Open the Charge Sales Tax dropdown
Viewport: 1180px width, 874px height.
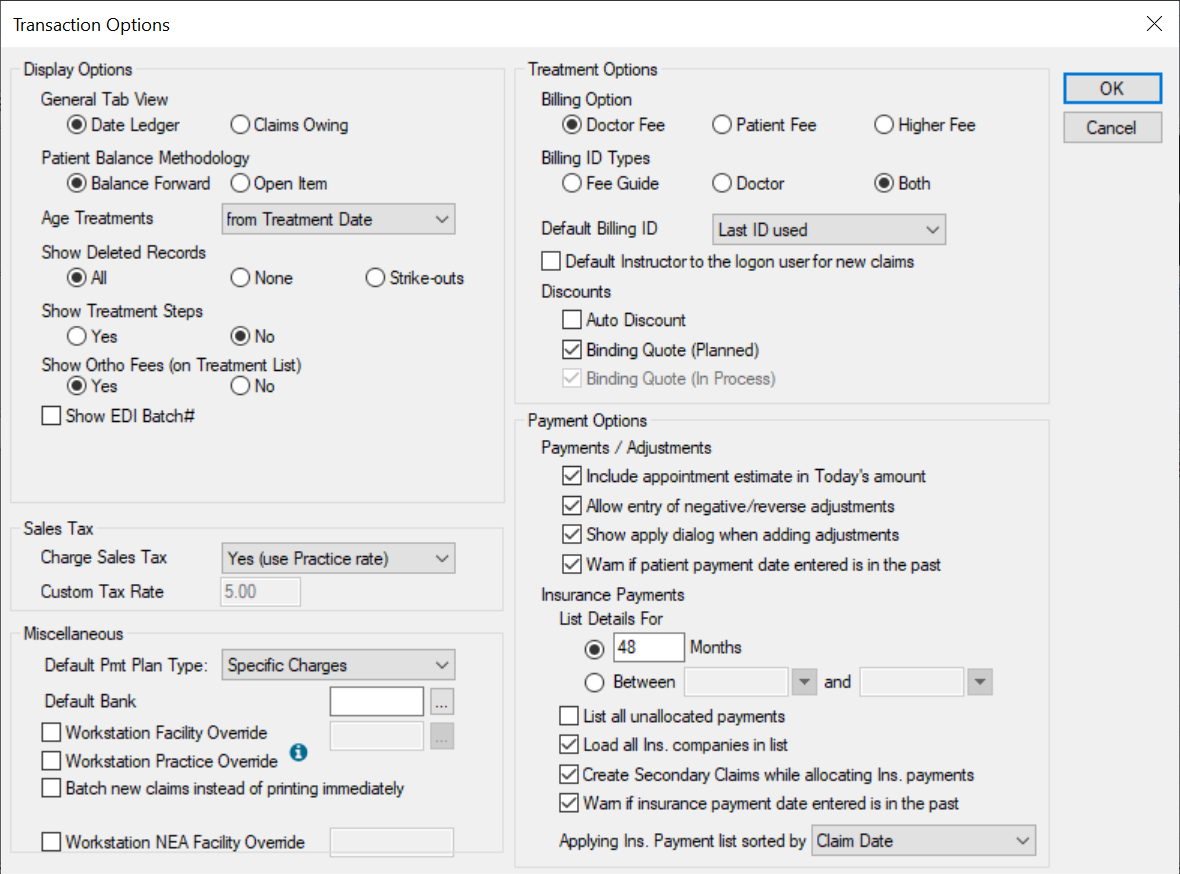(338, 559)
